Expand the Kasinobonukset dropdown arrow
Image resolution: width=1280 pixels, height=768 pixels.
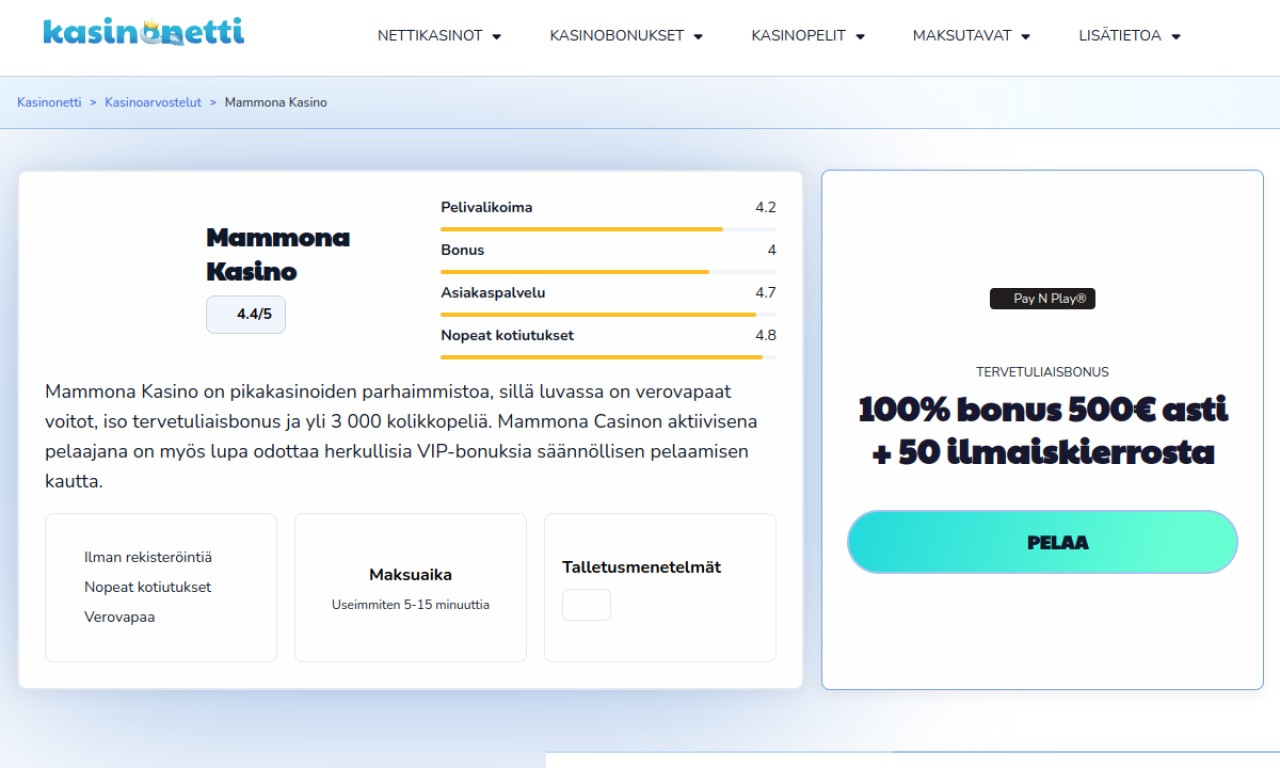[698, 37]
